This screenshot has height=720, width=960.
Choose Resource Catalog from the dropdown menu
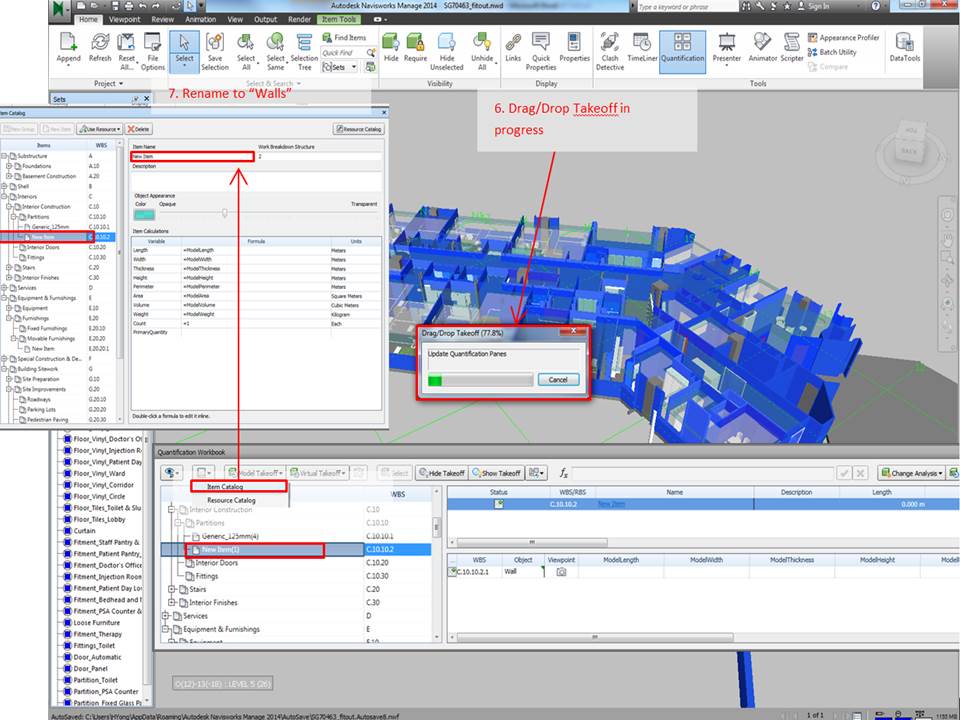coord(231,500)
